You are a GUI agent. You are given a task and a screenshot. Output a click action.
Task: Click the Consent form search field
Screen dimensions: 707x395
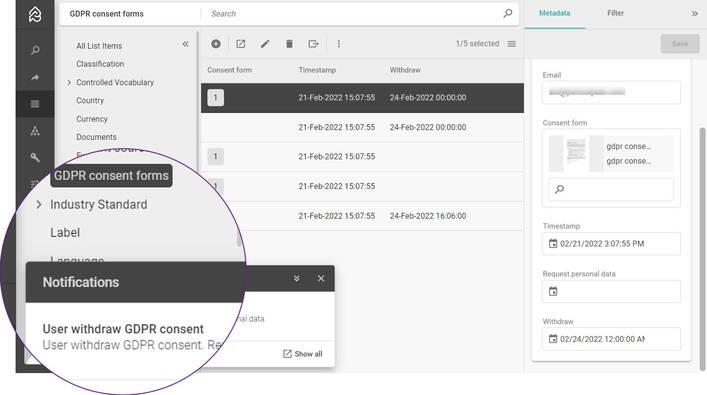click(611, 189)
